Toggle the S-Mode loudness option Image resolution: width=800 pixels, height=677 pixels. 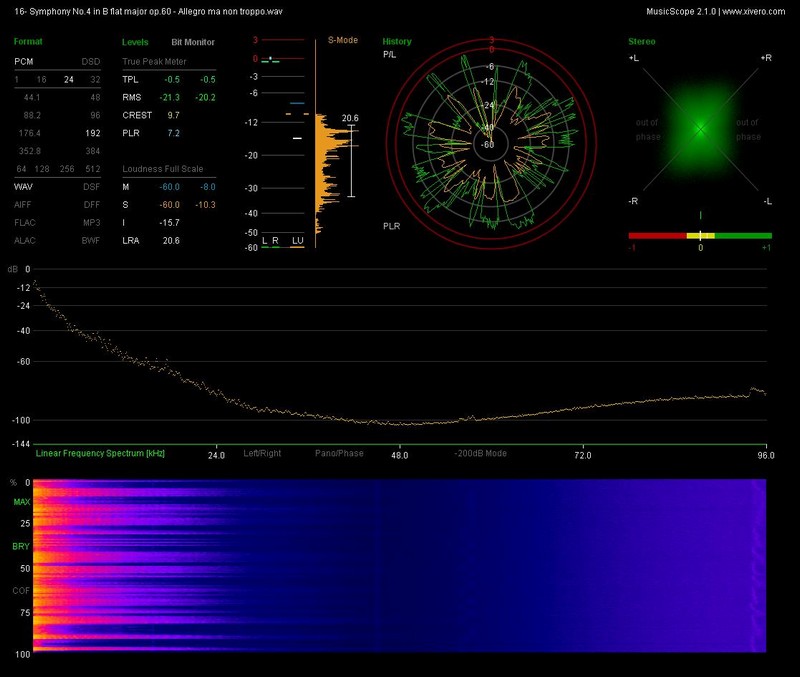coord(343,40)
